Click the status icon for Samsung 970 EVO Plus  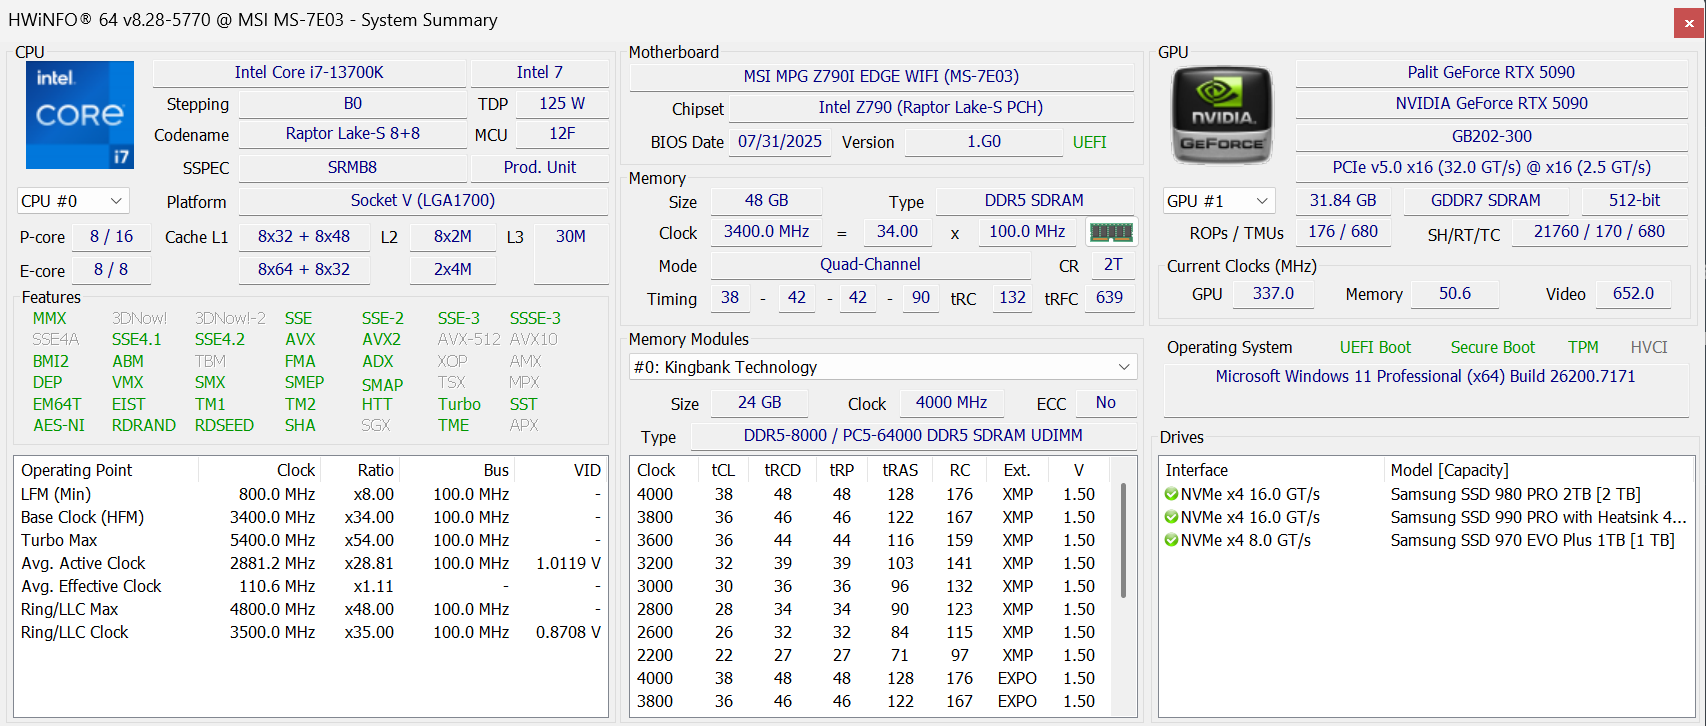click(1171, 540)
